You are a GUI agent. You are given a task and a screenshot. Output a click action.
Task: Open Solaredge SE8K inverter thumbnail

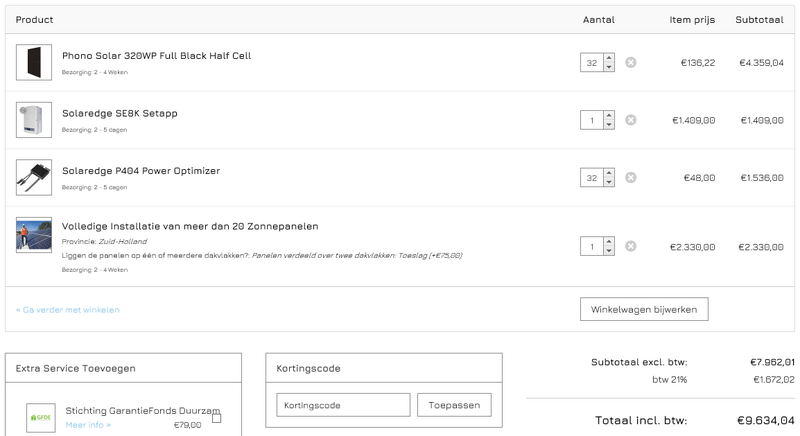coord(34,120)
